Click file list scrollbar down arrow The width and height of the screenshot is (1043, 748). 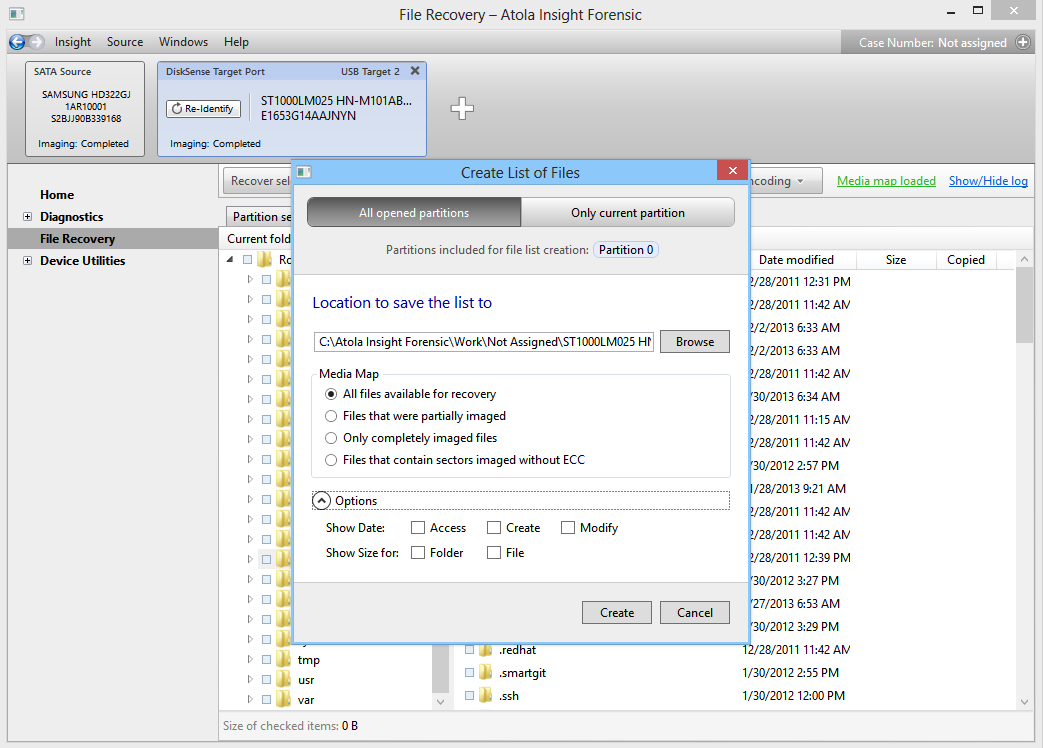pyautogui.click(x=1024, y=701)
